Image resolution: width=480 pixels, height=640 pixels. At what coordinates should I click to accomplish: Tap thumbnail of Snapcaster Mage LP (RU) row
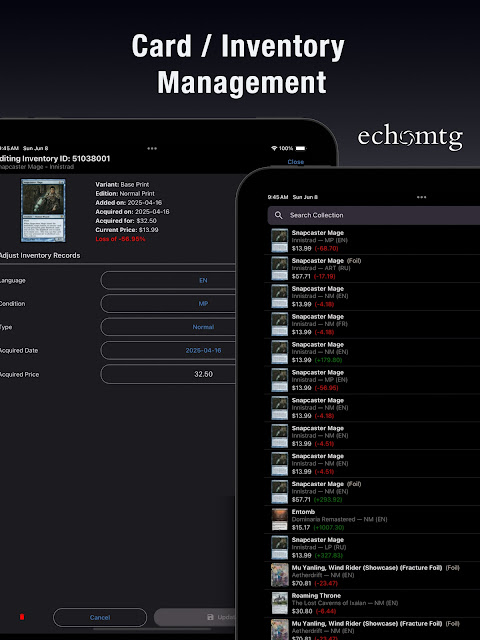pyautogui.click(x=280, y=548)
